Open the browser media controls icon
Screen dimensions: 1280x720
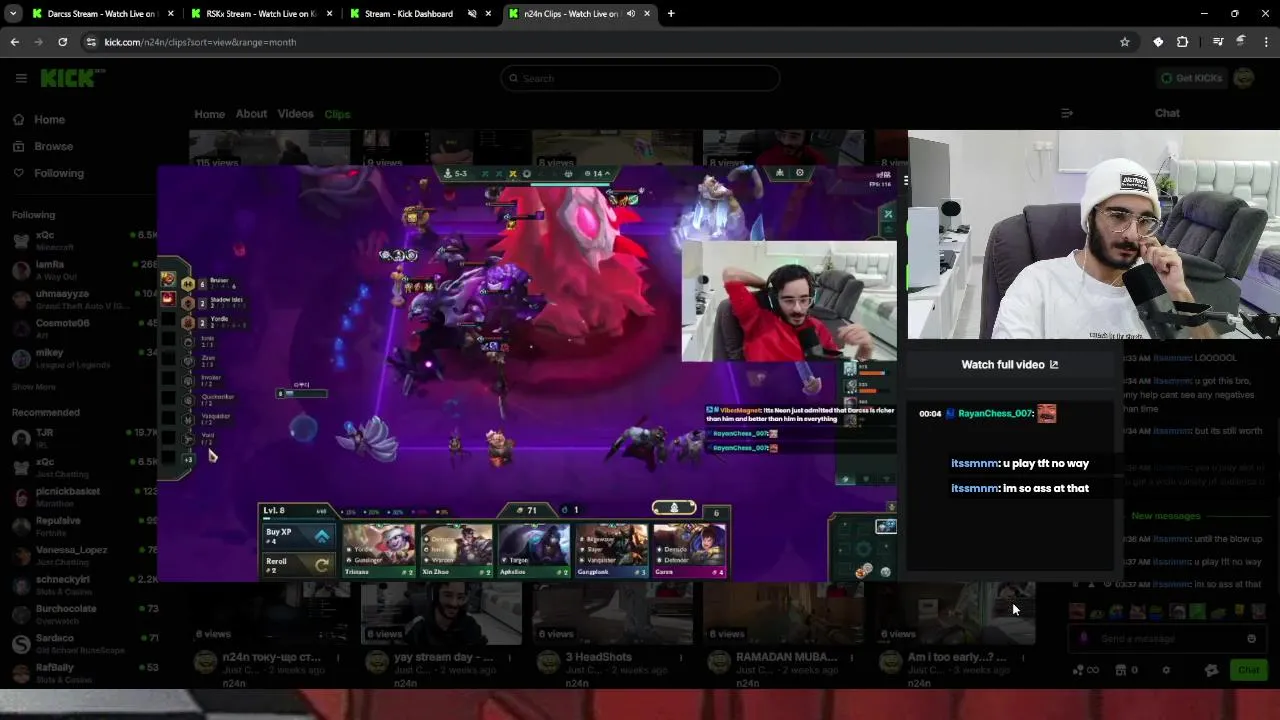click(x=1217, y=42)
